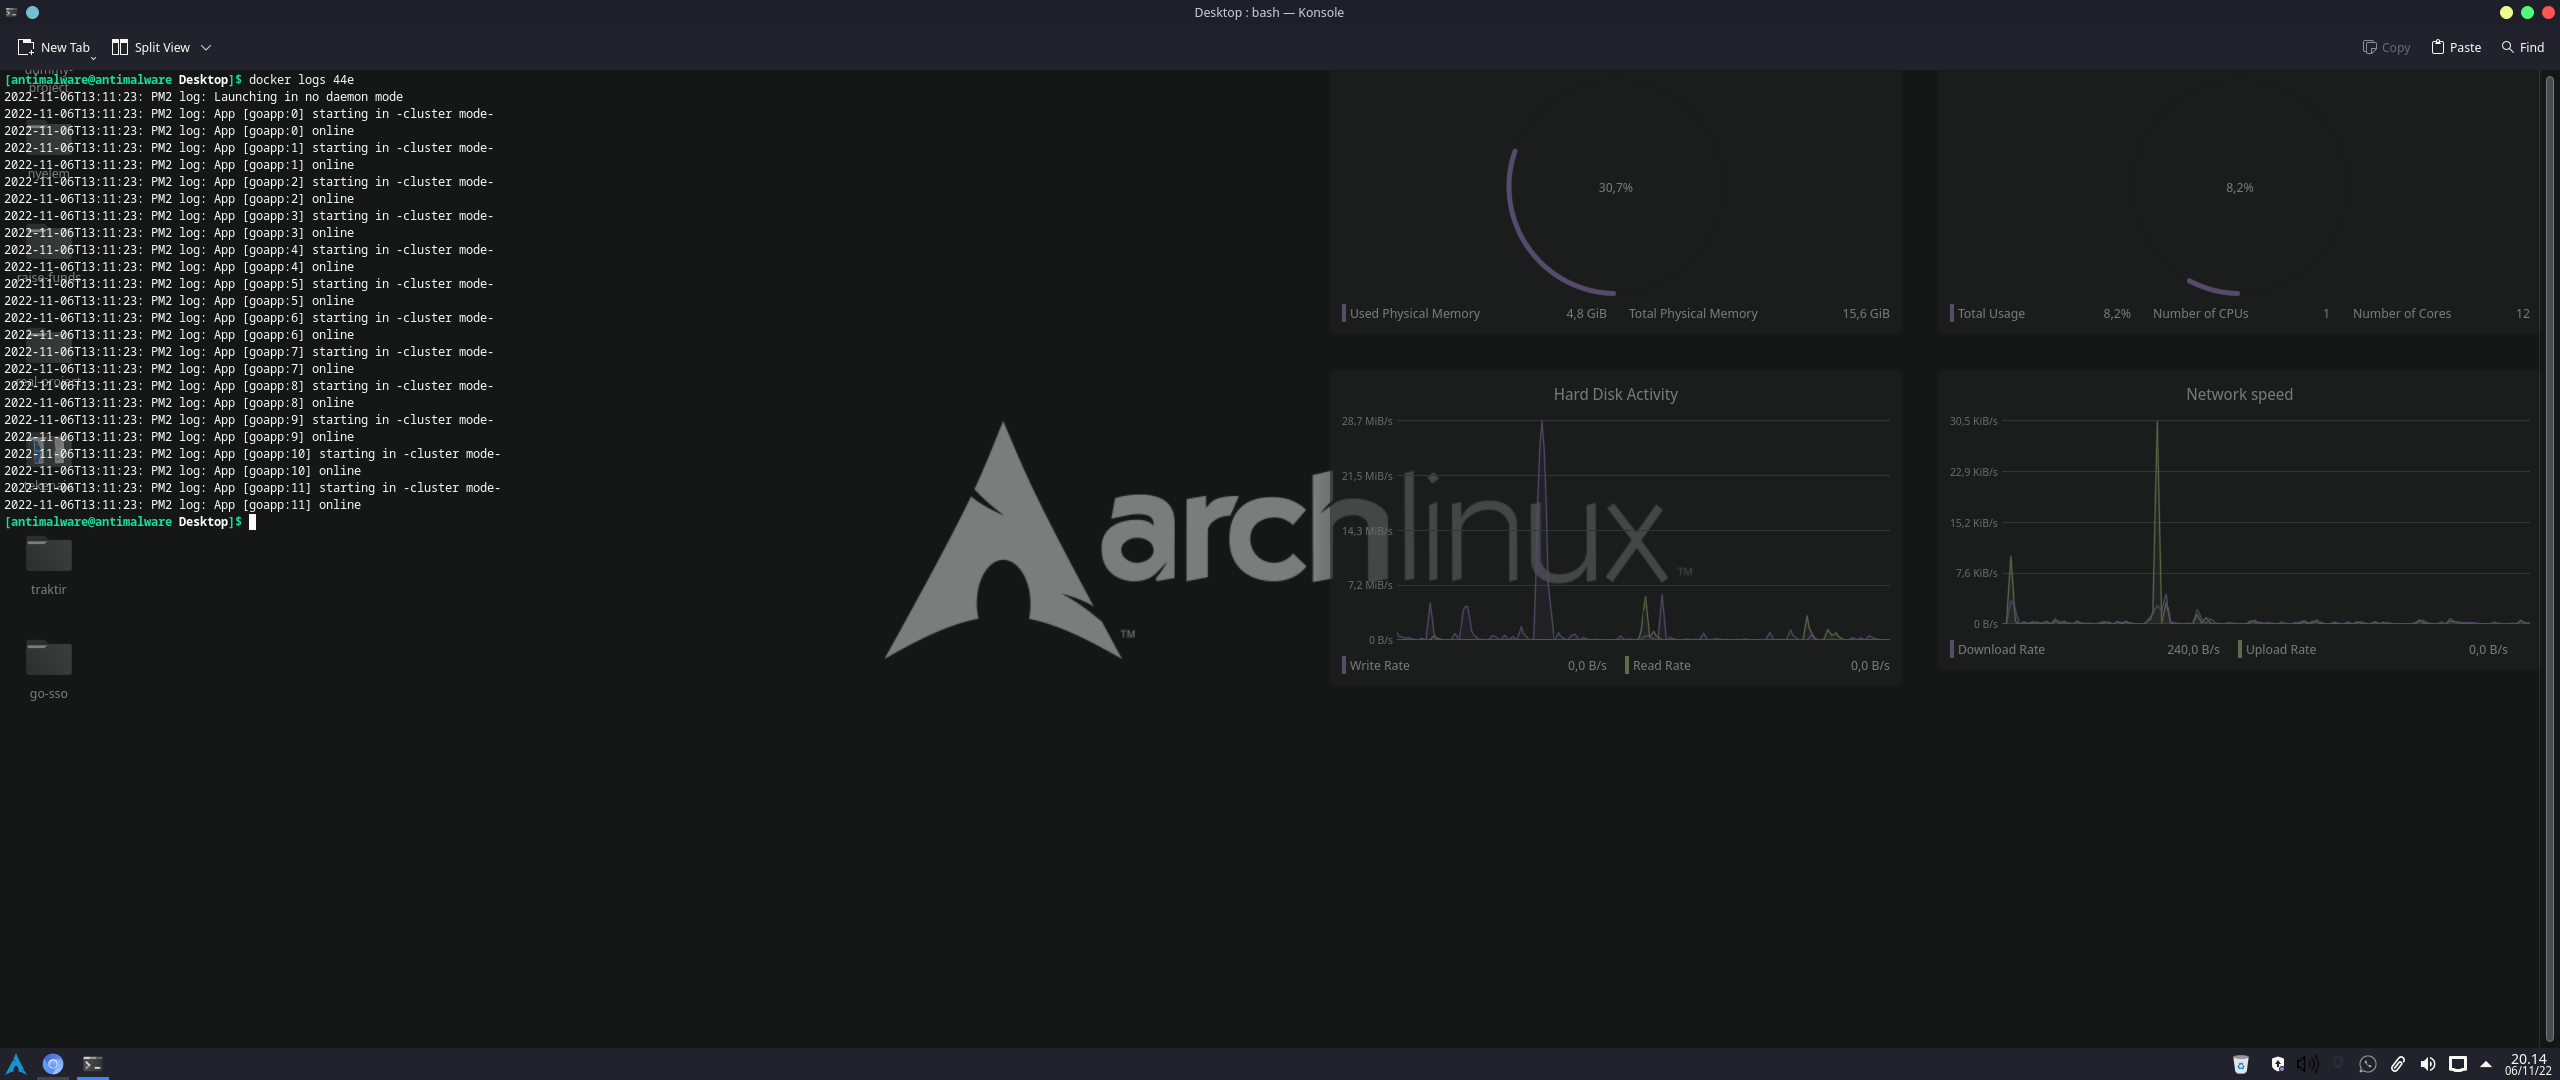Click the dim night light tray icon

point(2338,1064)
